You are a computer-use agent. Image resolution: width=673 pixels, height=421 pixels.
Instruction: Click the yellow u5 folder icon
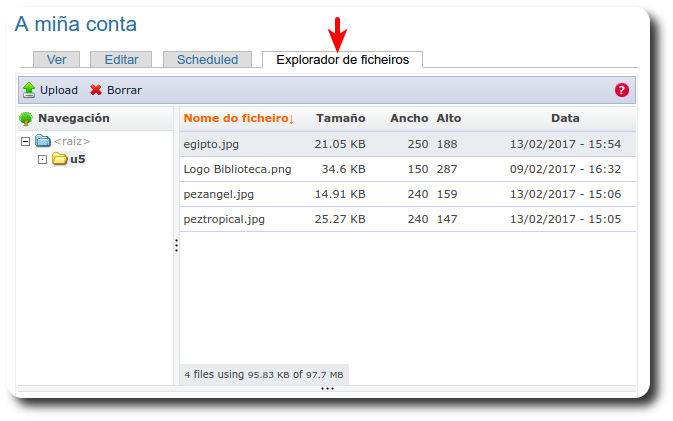[59, 159]
